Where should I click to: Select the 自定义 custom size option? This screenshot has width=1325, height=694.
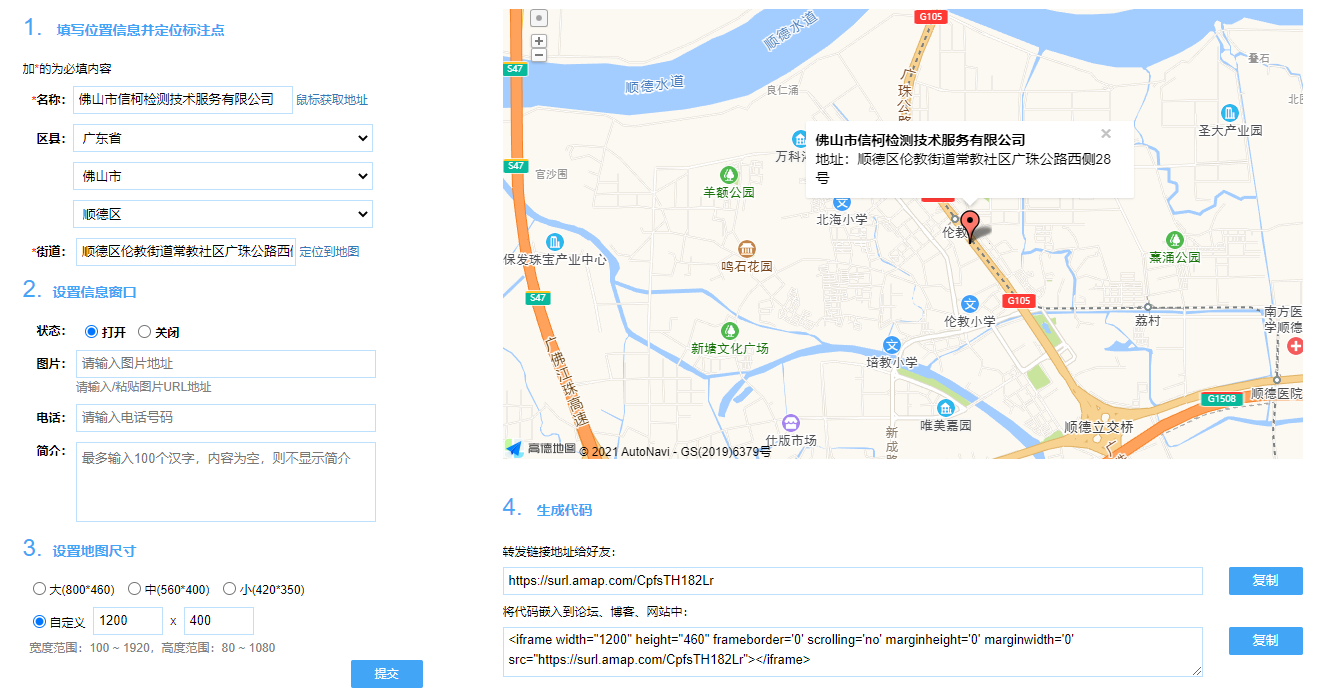click(40, 621)
